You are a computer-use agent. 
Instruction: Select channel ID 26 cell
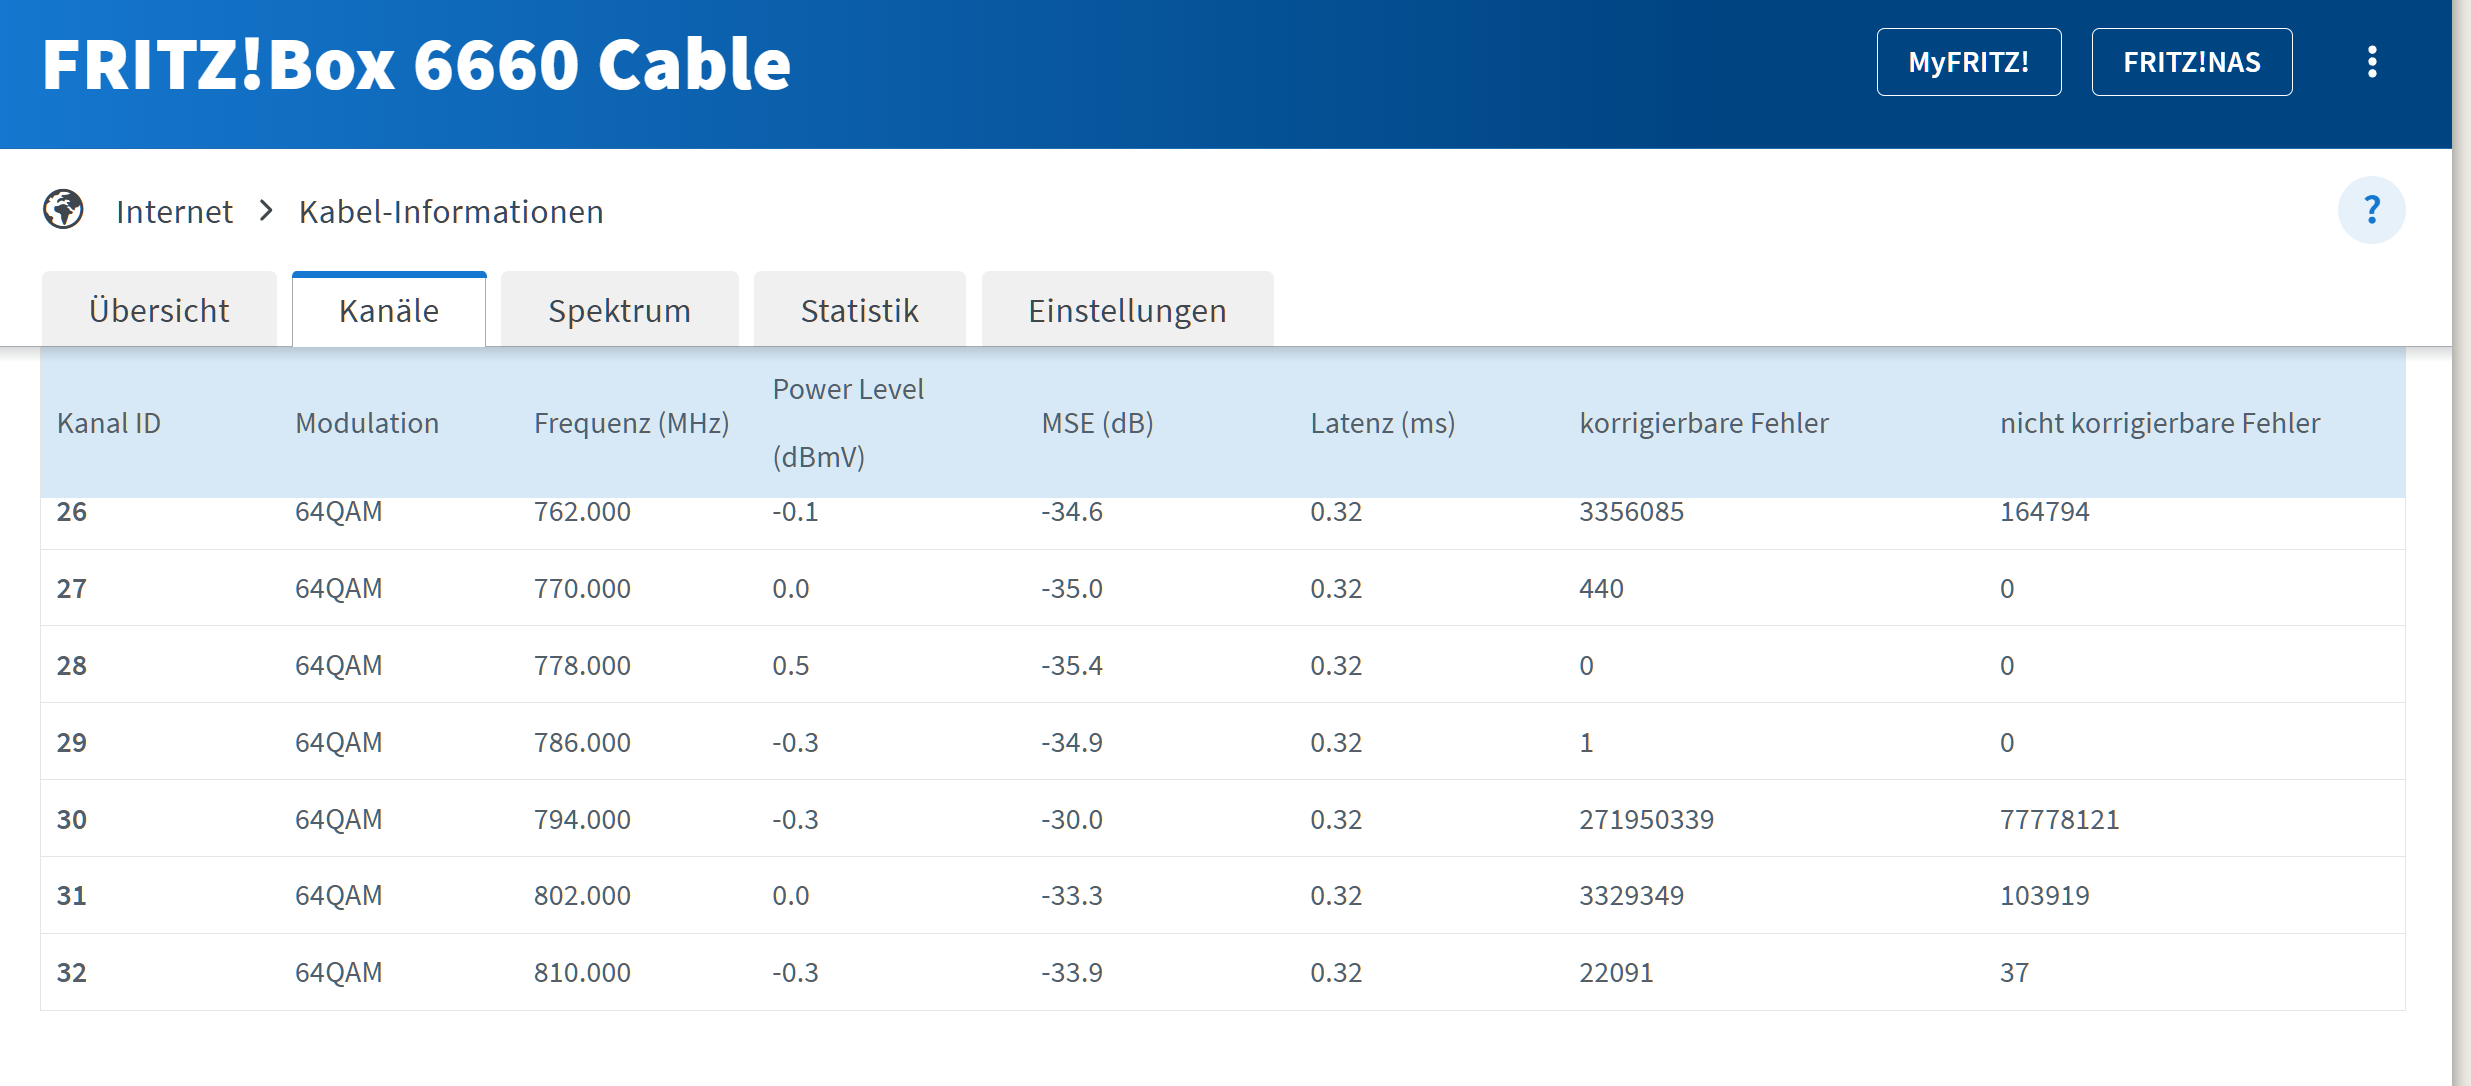tap(72, 512)
